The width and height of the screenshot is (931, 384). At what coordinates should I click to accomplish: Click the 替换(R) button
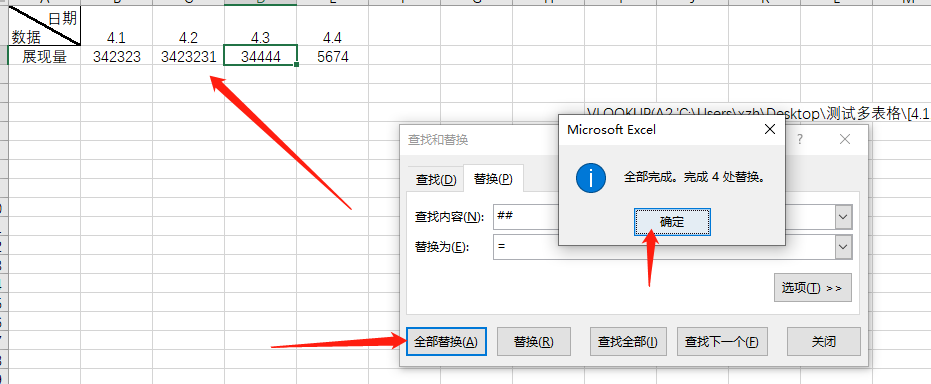click(x=534, y=342)
